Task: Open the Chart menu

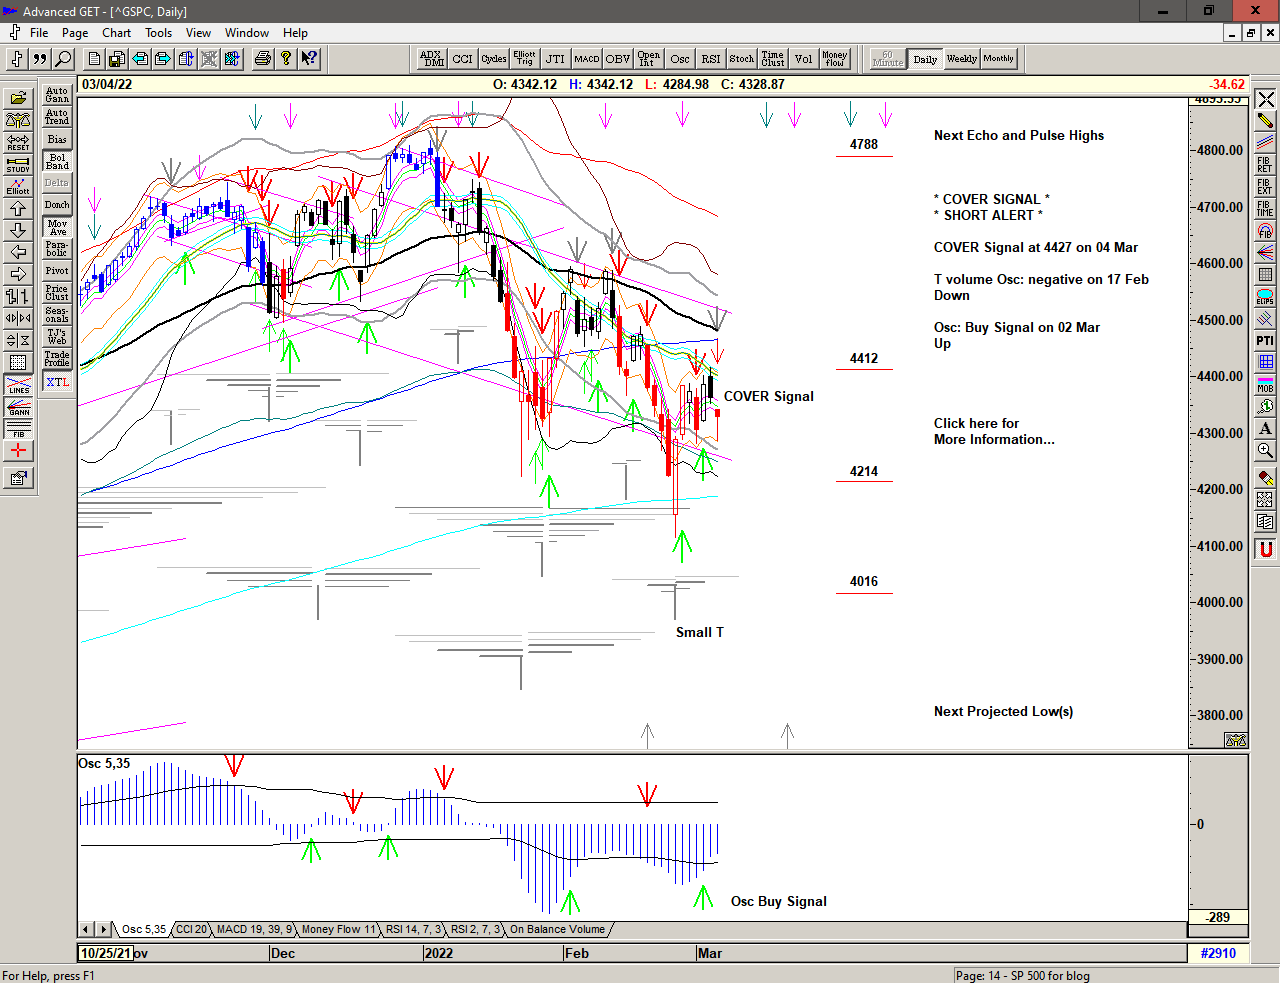Action: click(x=116, y=33)
